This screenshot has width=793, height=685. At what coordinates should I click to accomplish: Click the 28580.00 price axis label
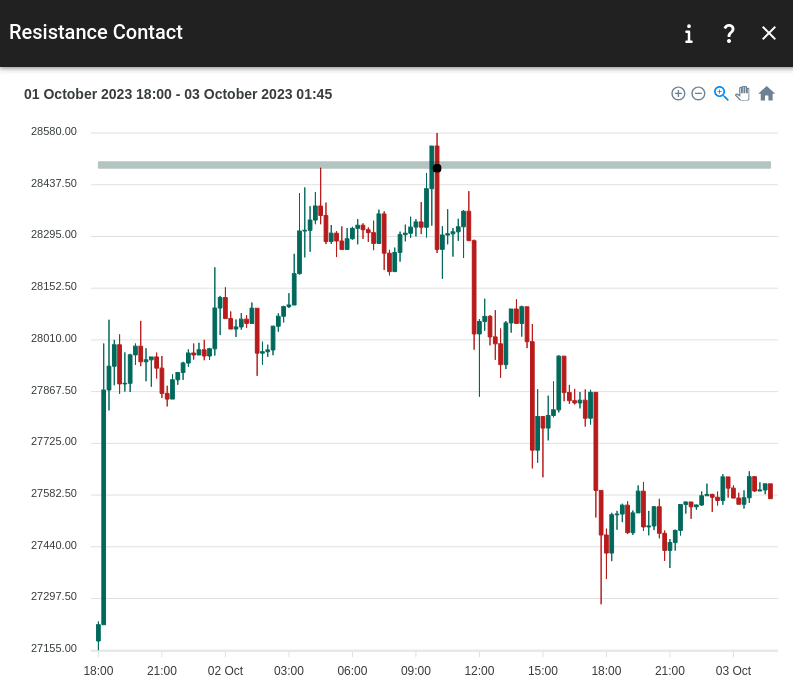tap(54, 132)
